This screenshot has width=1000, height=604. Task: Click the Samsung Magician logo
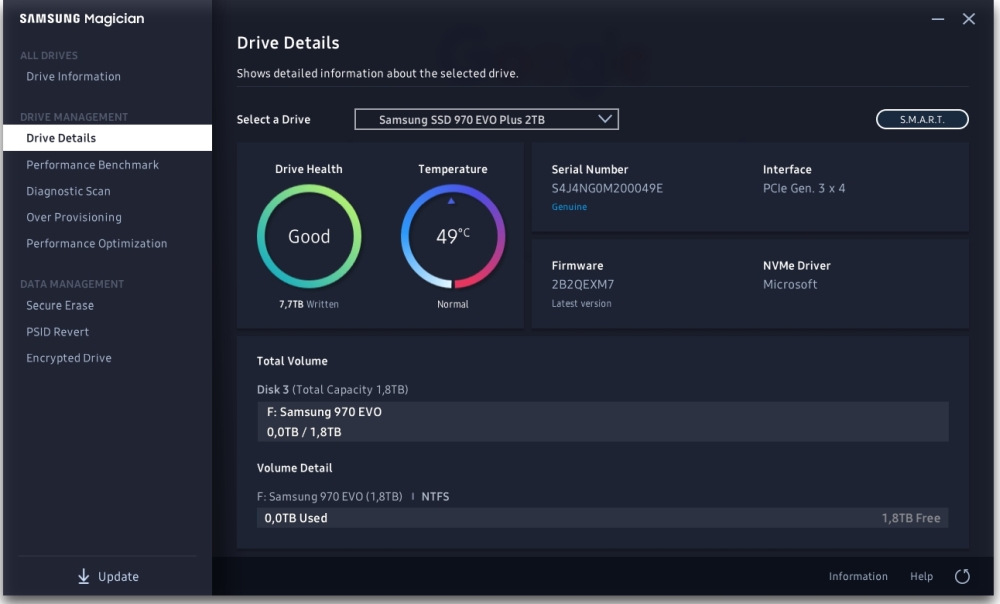click(x=80, y=19)
